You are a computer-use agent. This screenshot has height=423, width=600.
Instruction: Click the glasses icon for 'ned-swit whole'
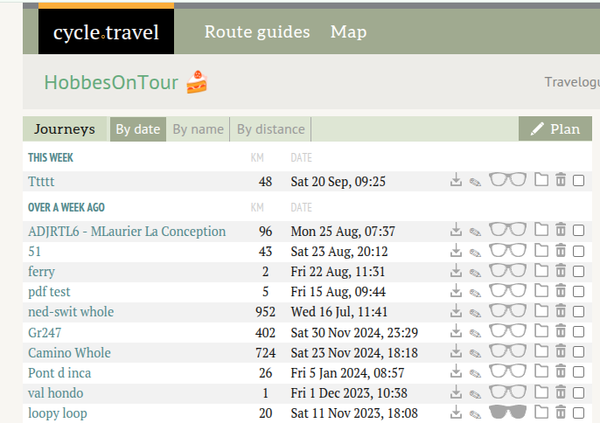pyautogui.click(x=508, y=312)
